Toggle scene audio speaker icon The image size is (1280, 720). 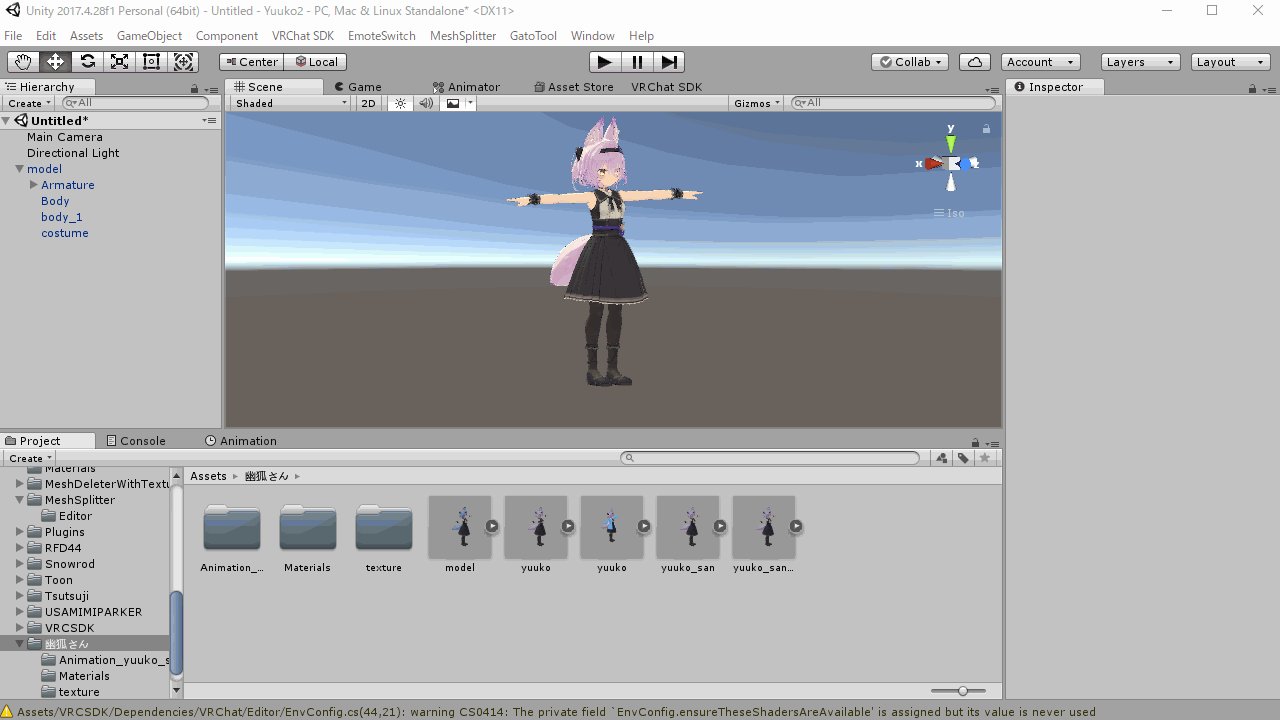[x=426, y=103]
